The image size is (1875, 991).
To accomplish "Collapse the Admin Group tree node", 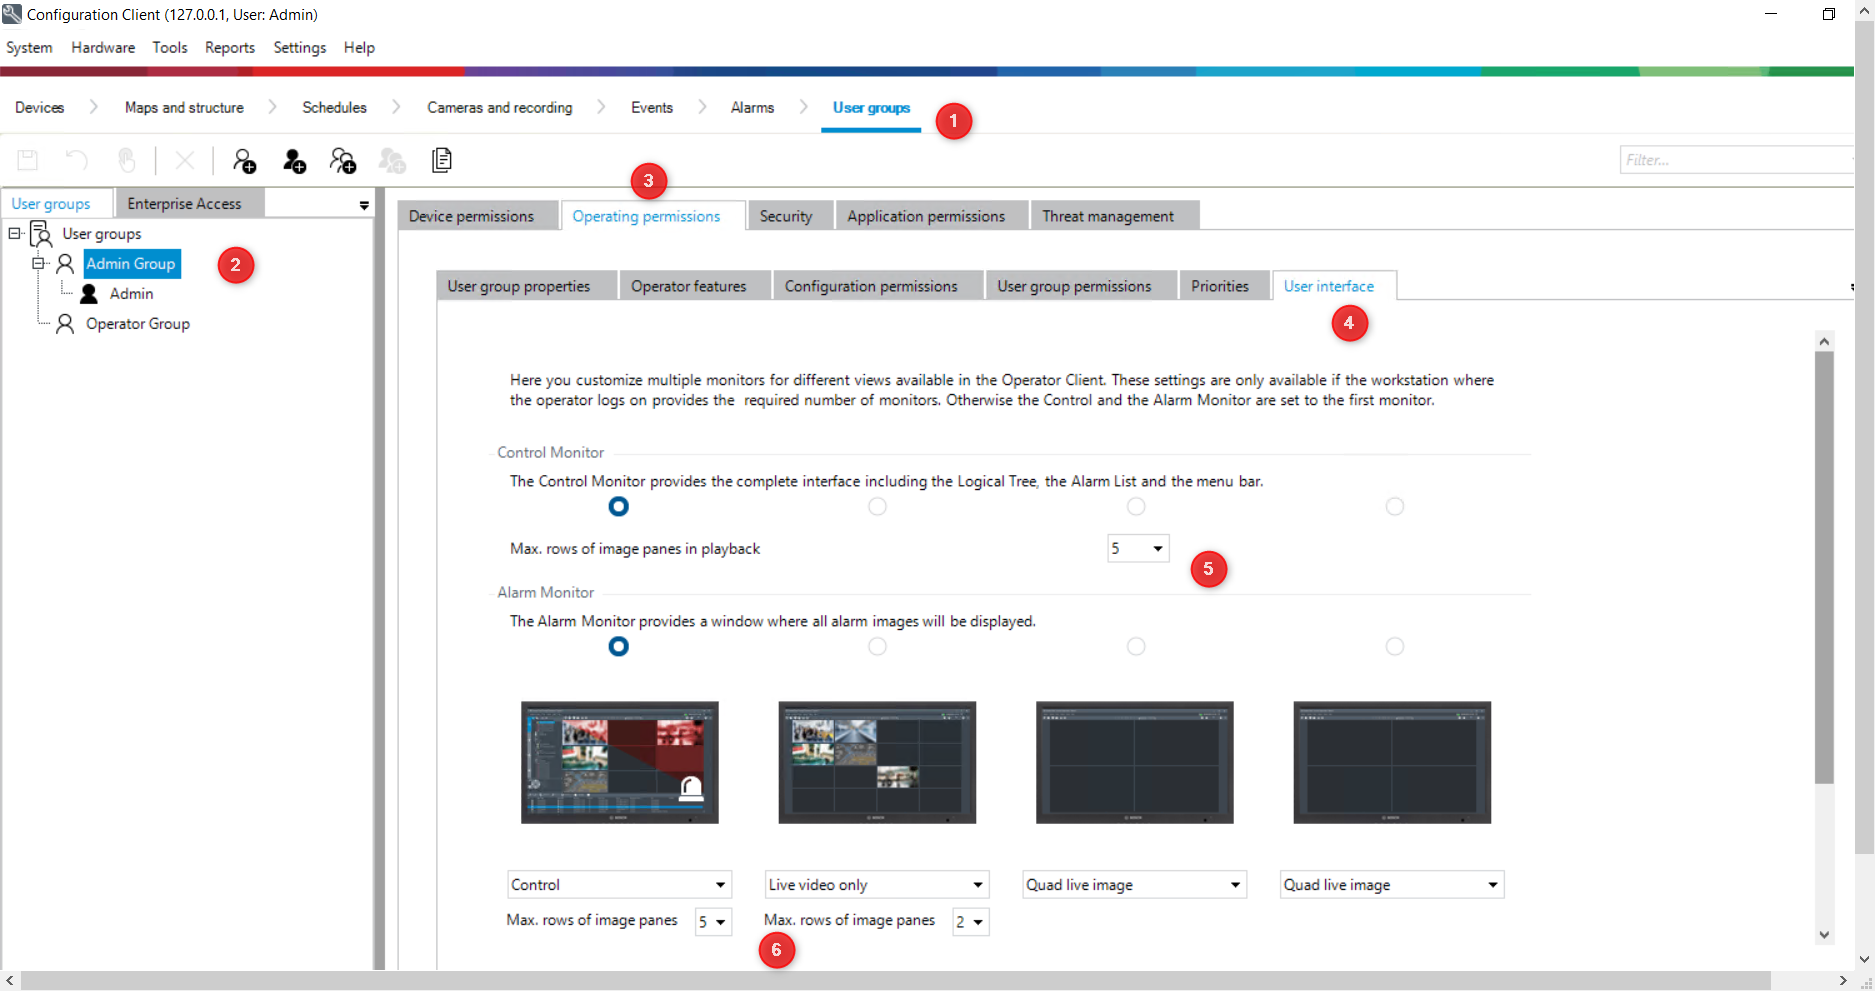I will coord(38,264).
